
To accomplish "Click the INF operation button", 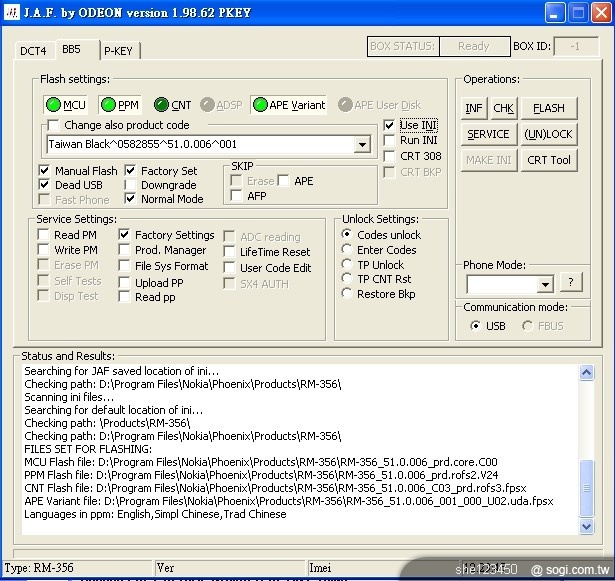I will tap(474, 108).
